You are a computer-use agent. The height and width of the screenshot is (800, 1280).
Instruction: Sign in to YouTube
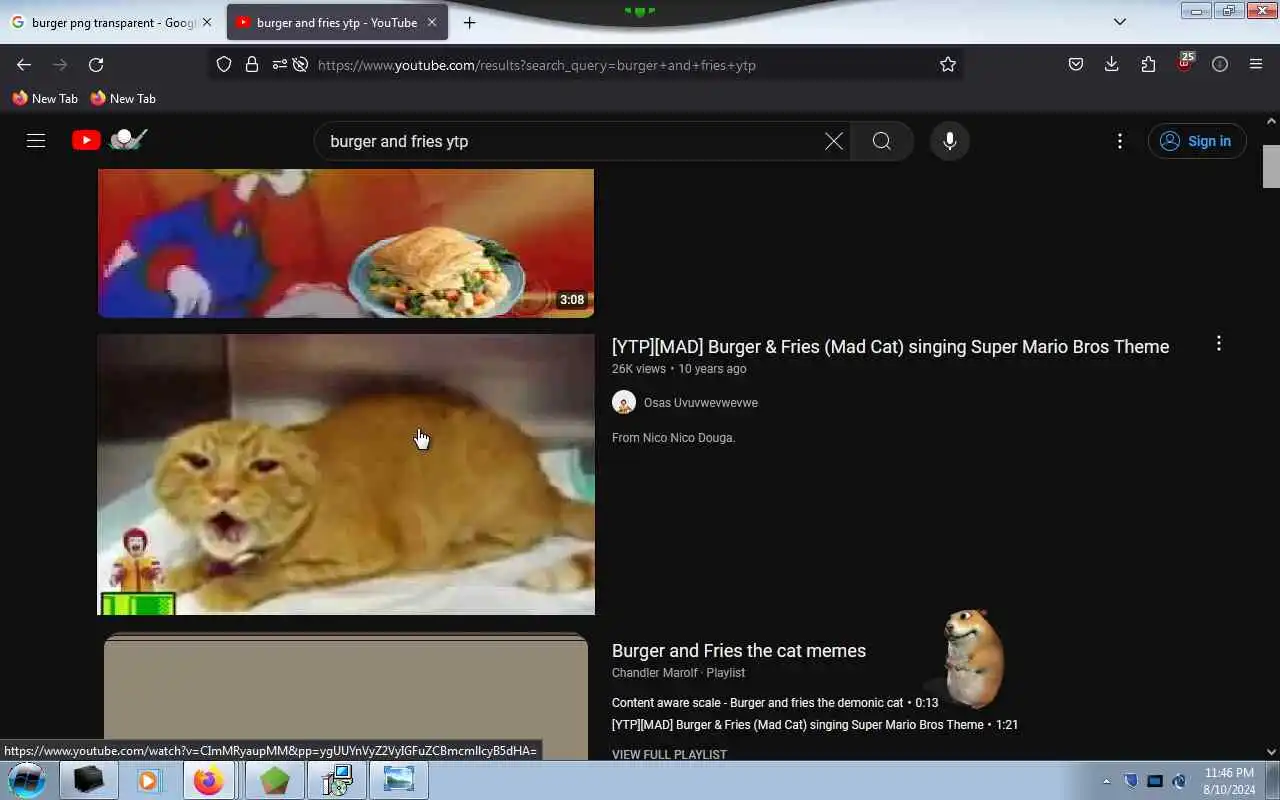tap(1197, 141)
